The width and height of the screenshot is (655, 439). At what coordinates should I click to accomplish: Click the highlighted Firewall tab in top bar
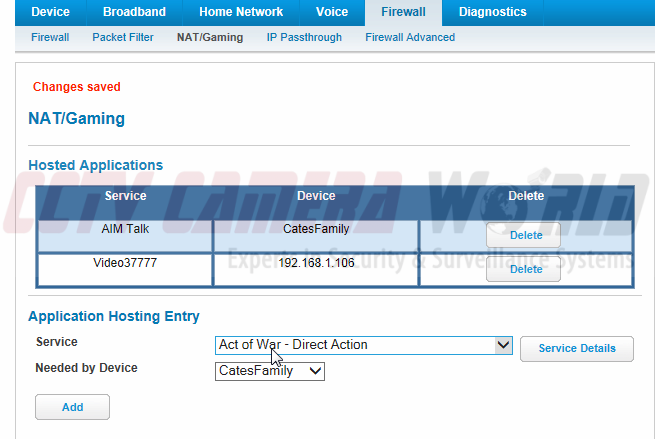403,12
